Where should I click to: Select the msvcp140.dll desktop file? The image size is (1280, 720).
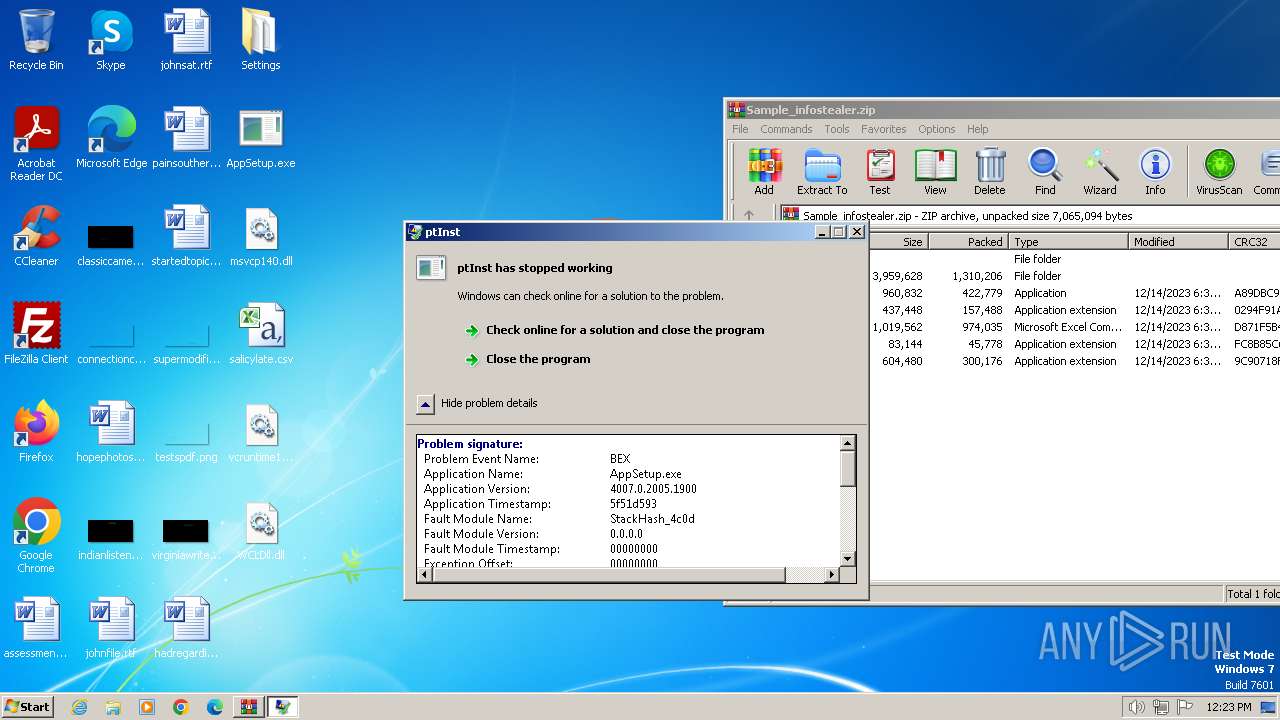(x=261, y=236)
